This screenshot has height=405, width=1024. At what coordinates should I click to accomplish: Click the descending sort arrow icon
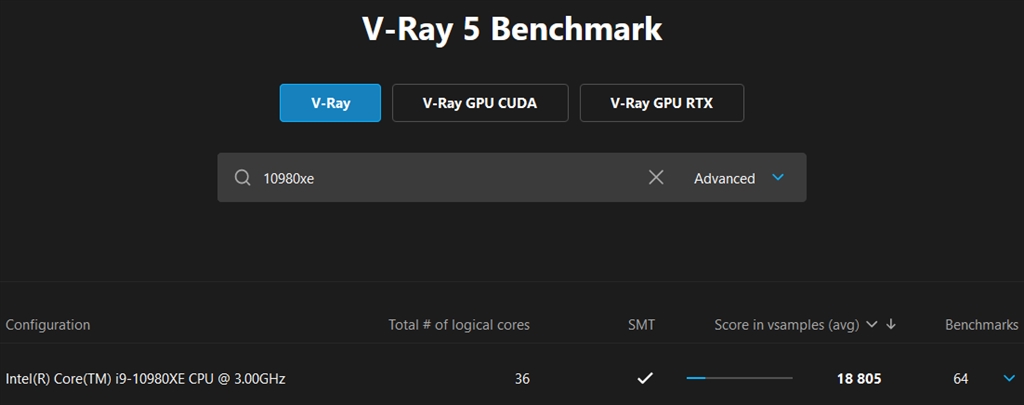pyautogui.click(x=891, y=324)
